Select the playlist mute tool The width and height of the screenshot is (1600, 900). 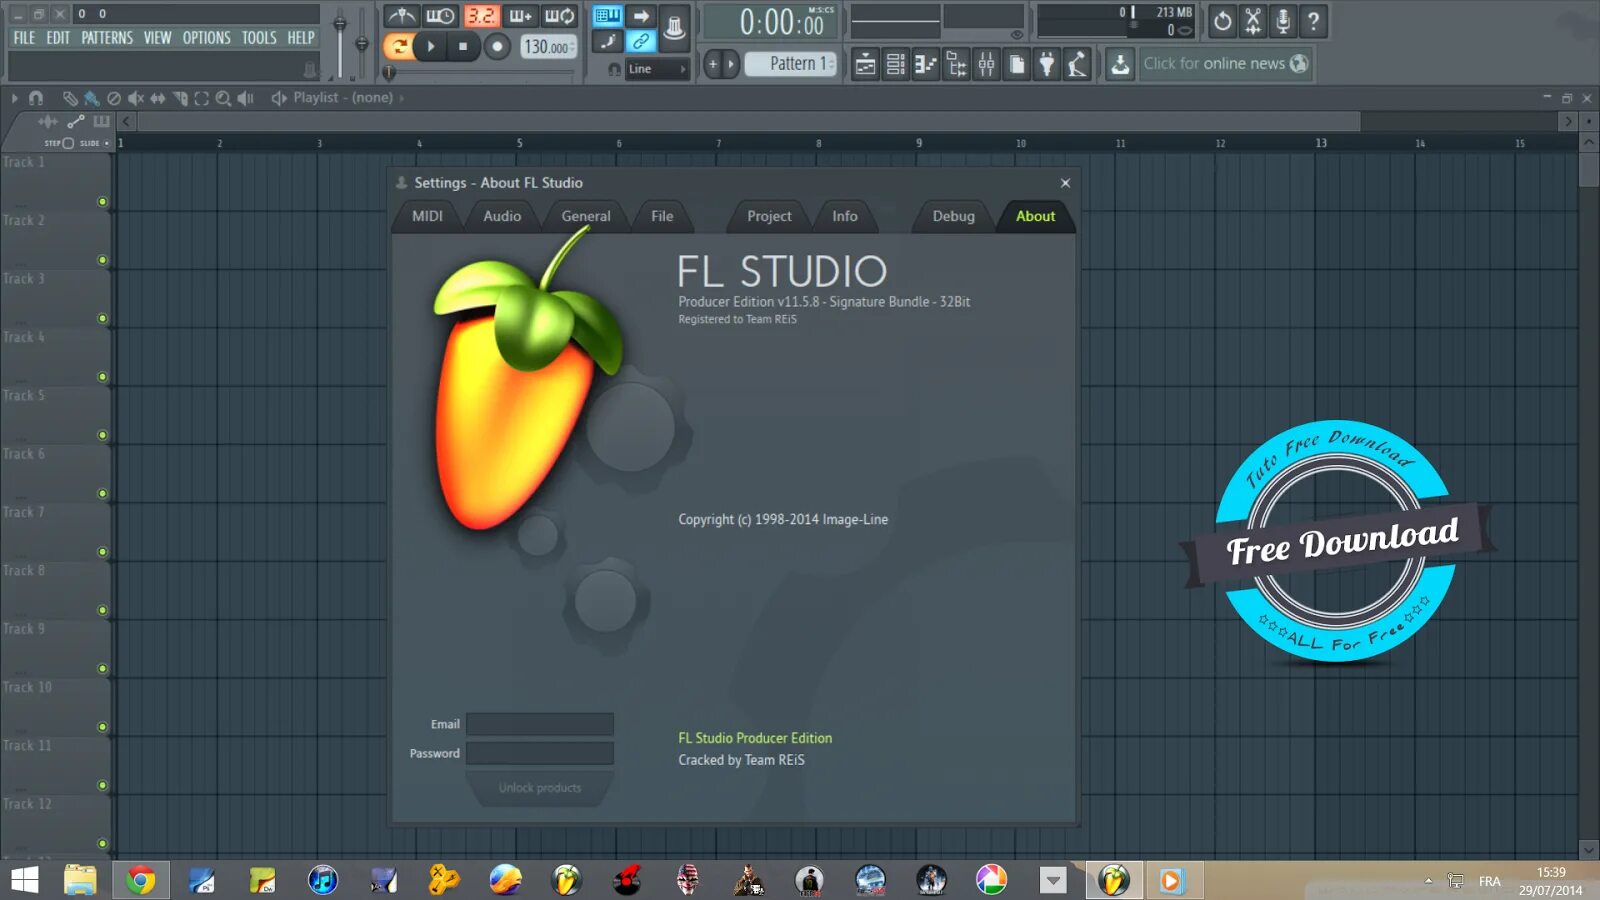[x=136, y=98]
